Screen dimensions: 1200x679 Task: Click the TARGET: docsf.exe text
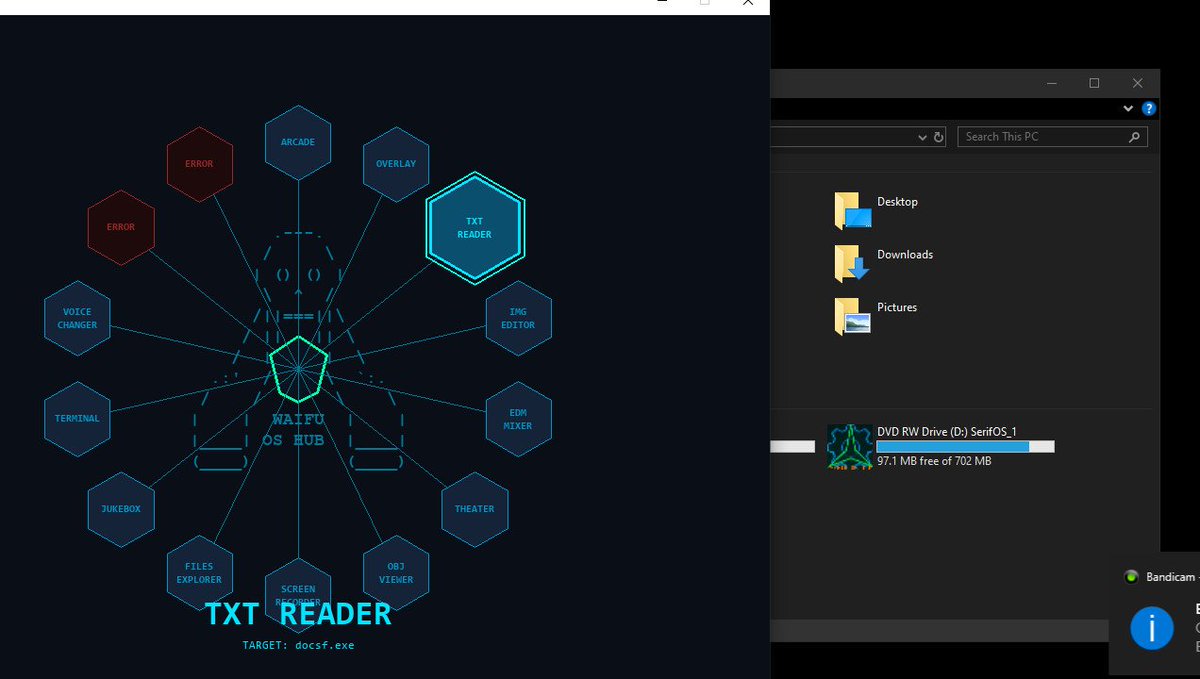tap(298, 646)
